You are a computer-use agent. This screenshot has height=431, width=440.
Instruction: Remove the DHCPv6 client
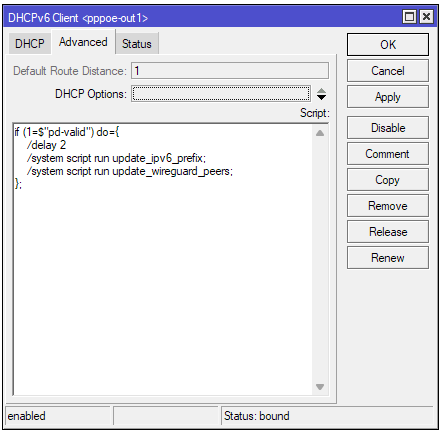click(x=388, y=206)
